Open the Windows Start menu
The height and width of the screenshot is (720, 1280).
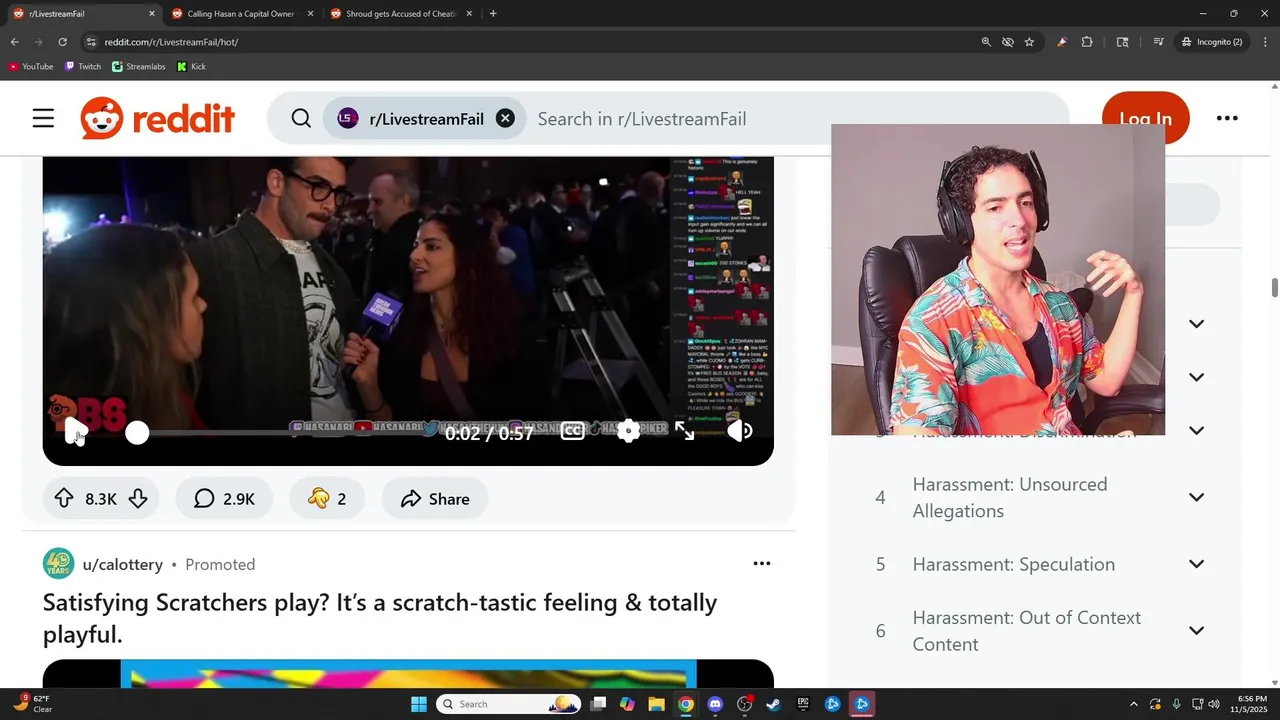point(418,704)
